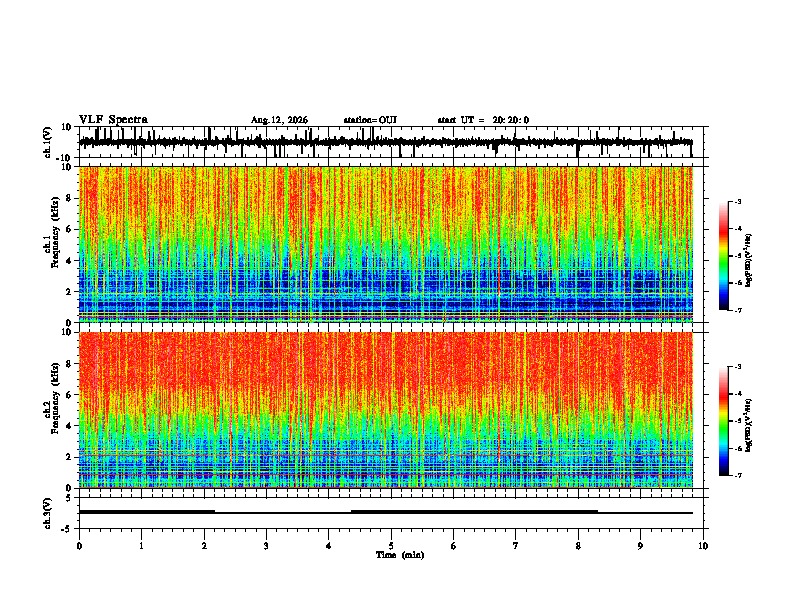Click time axis tick label "9"
This screenshot has height=612, width=792.
640,546
